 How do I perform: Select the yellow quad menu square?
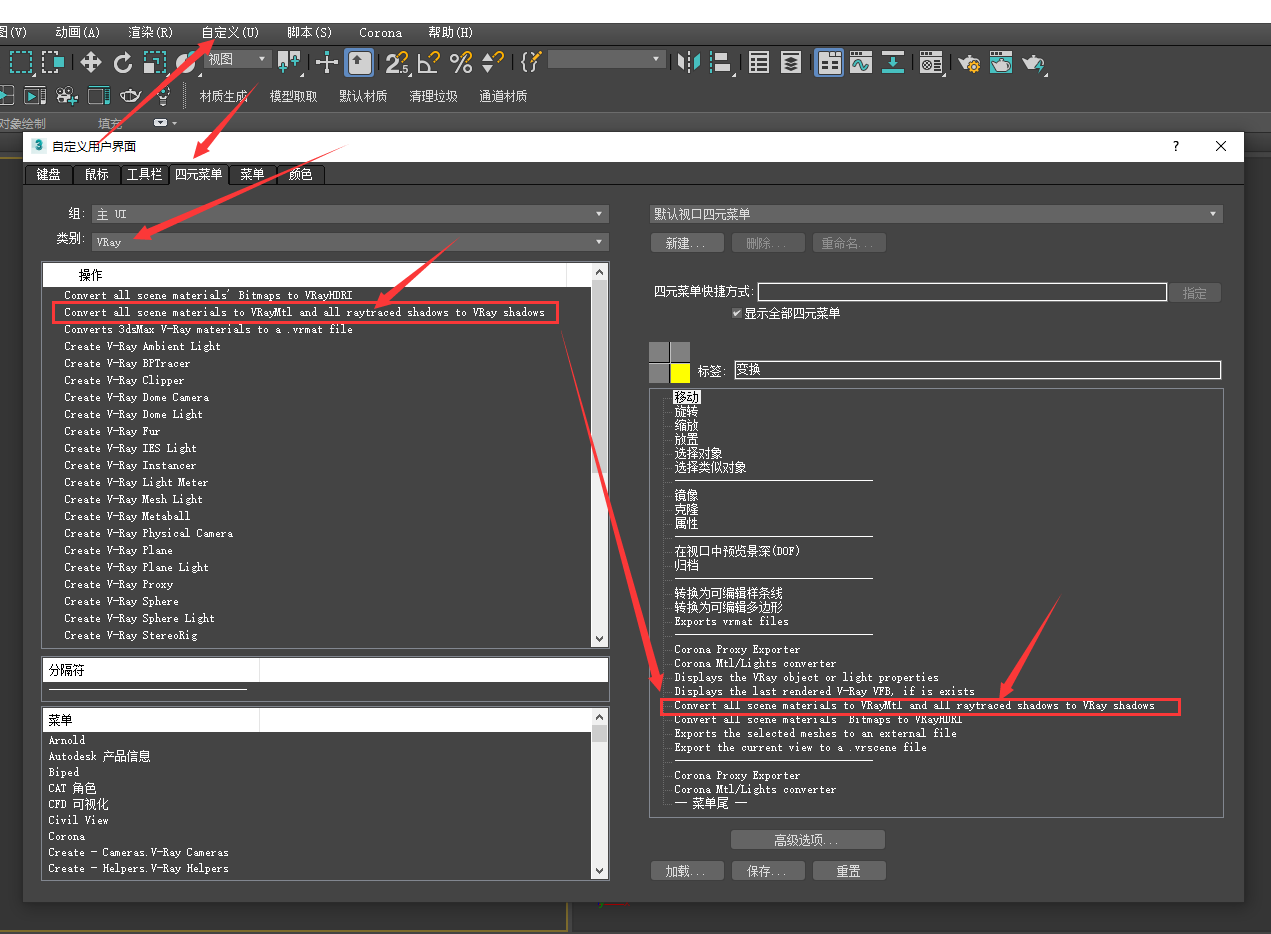680,373
